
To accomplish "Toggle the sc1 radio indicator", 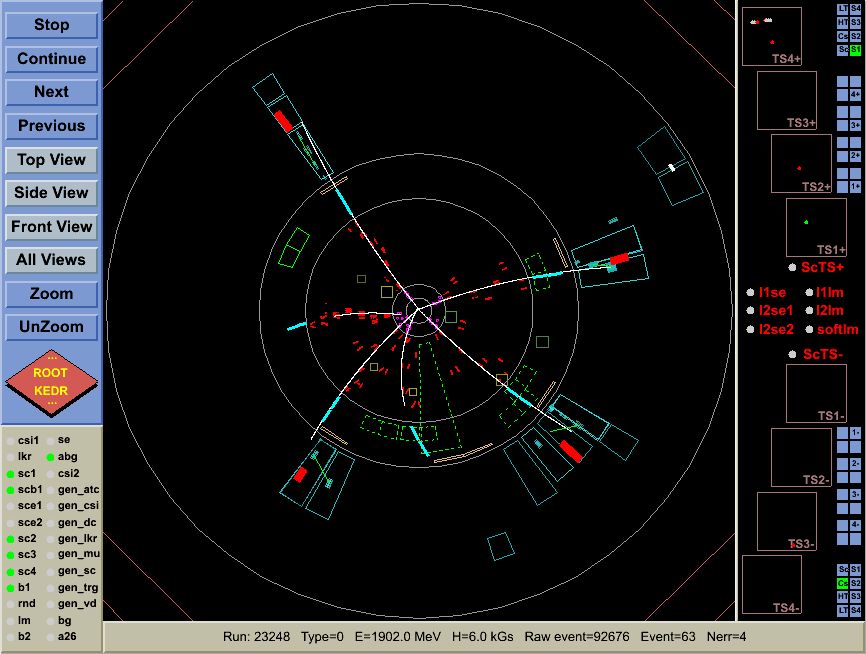I will point(10,473).
